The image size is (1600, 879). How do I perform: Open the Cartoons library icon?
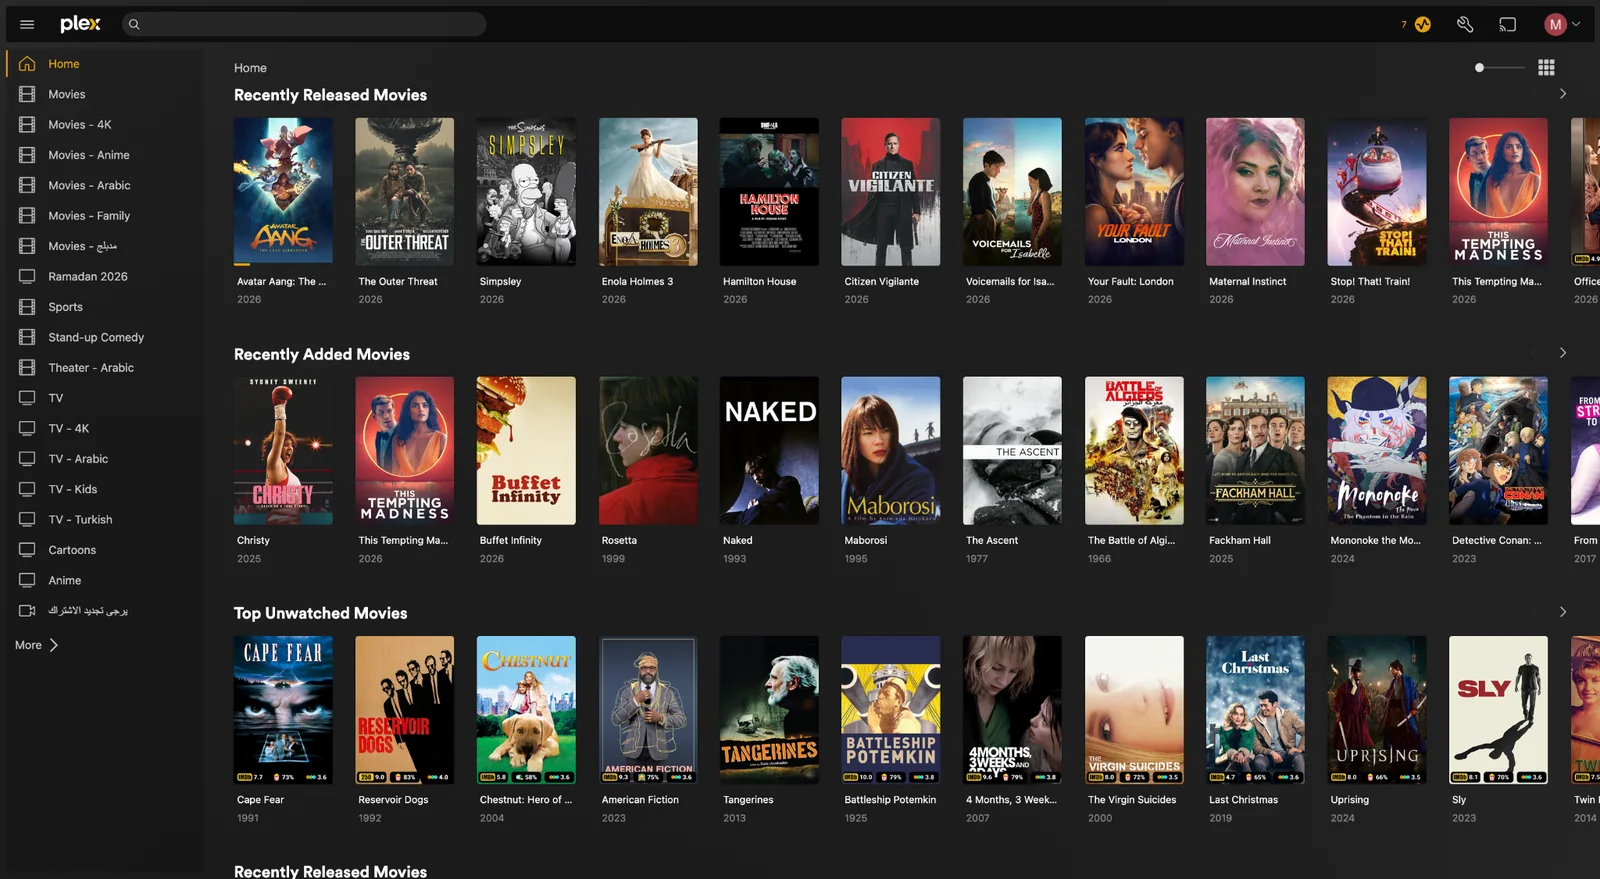click(x=27, y=550)
